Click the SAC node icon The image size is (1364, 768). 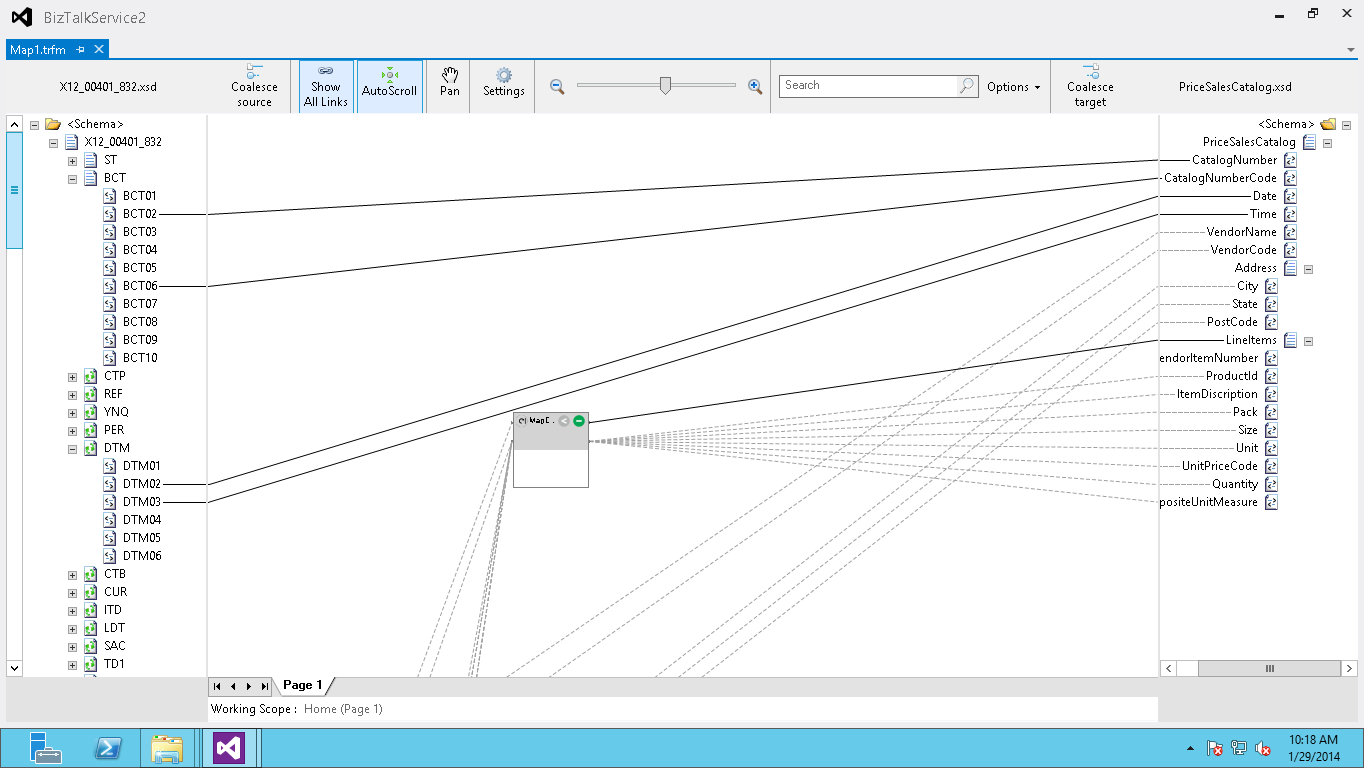point(91,646)
